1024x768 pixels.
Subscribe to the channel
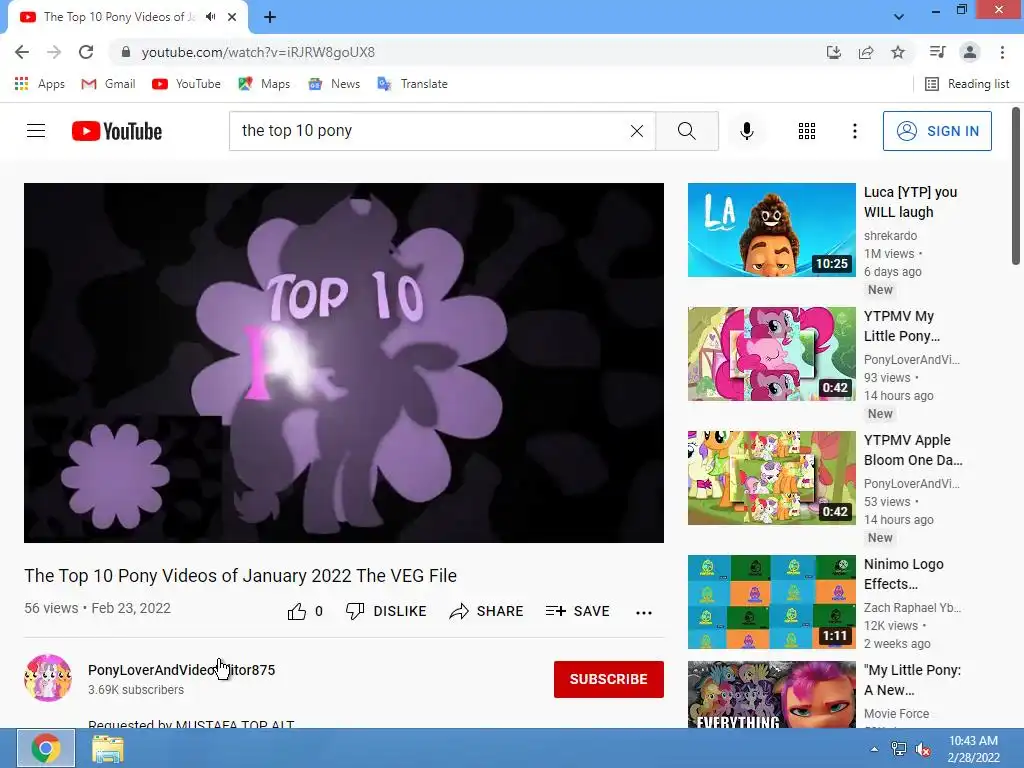pos(609,679)
